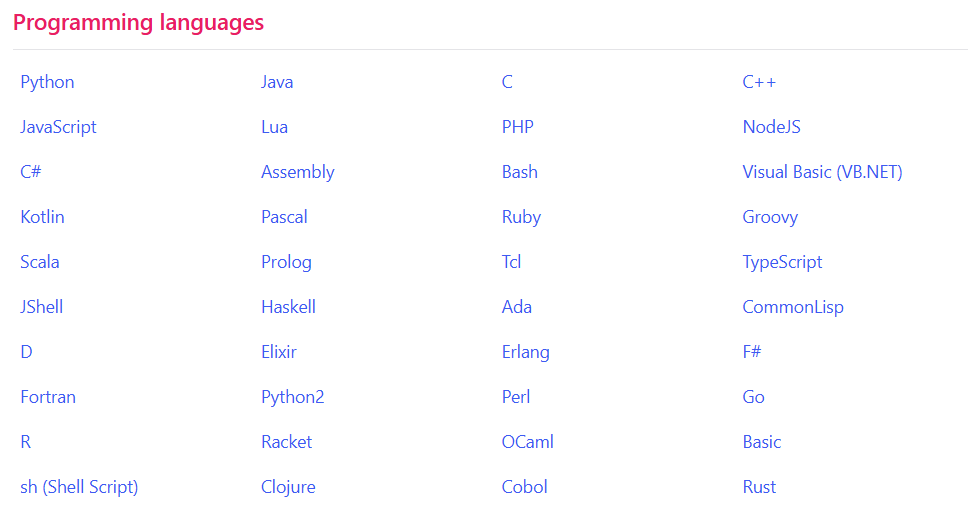
Task: Open the Kotlin link
Action: tap(42, 217)
